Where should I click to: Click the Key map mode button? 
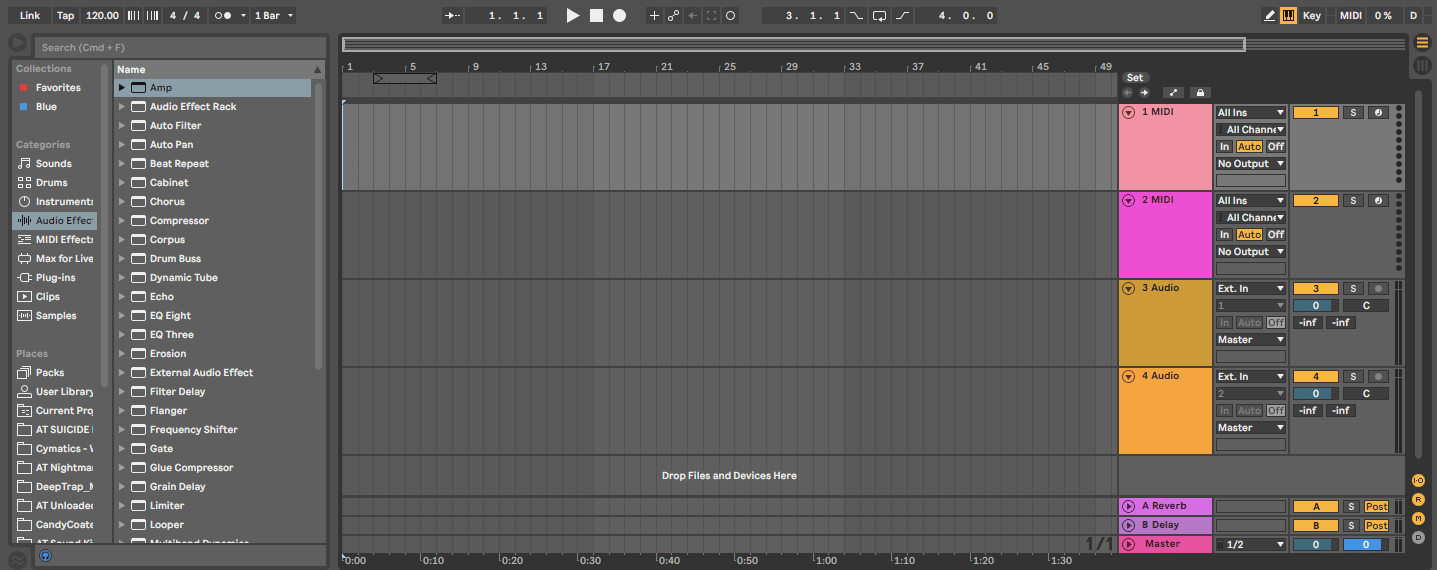tap(1312, 15)
